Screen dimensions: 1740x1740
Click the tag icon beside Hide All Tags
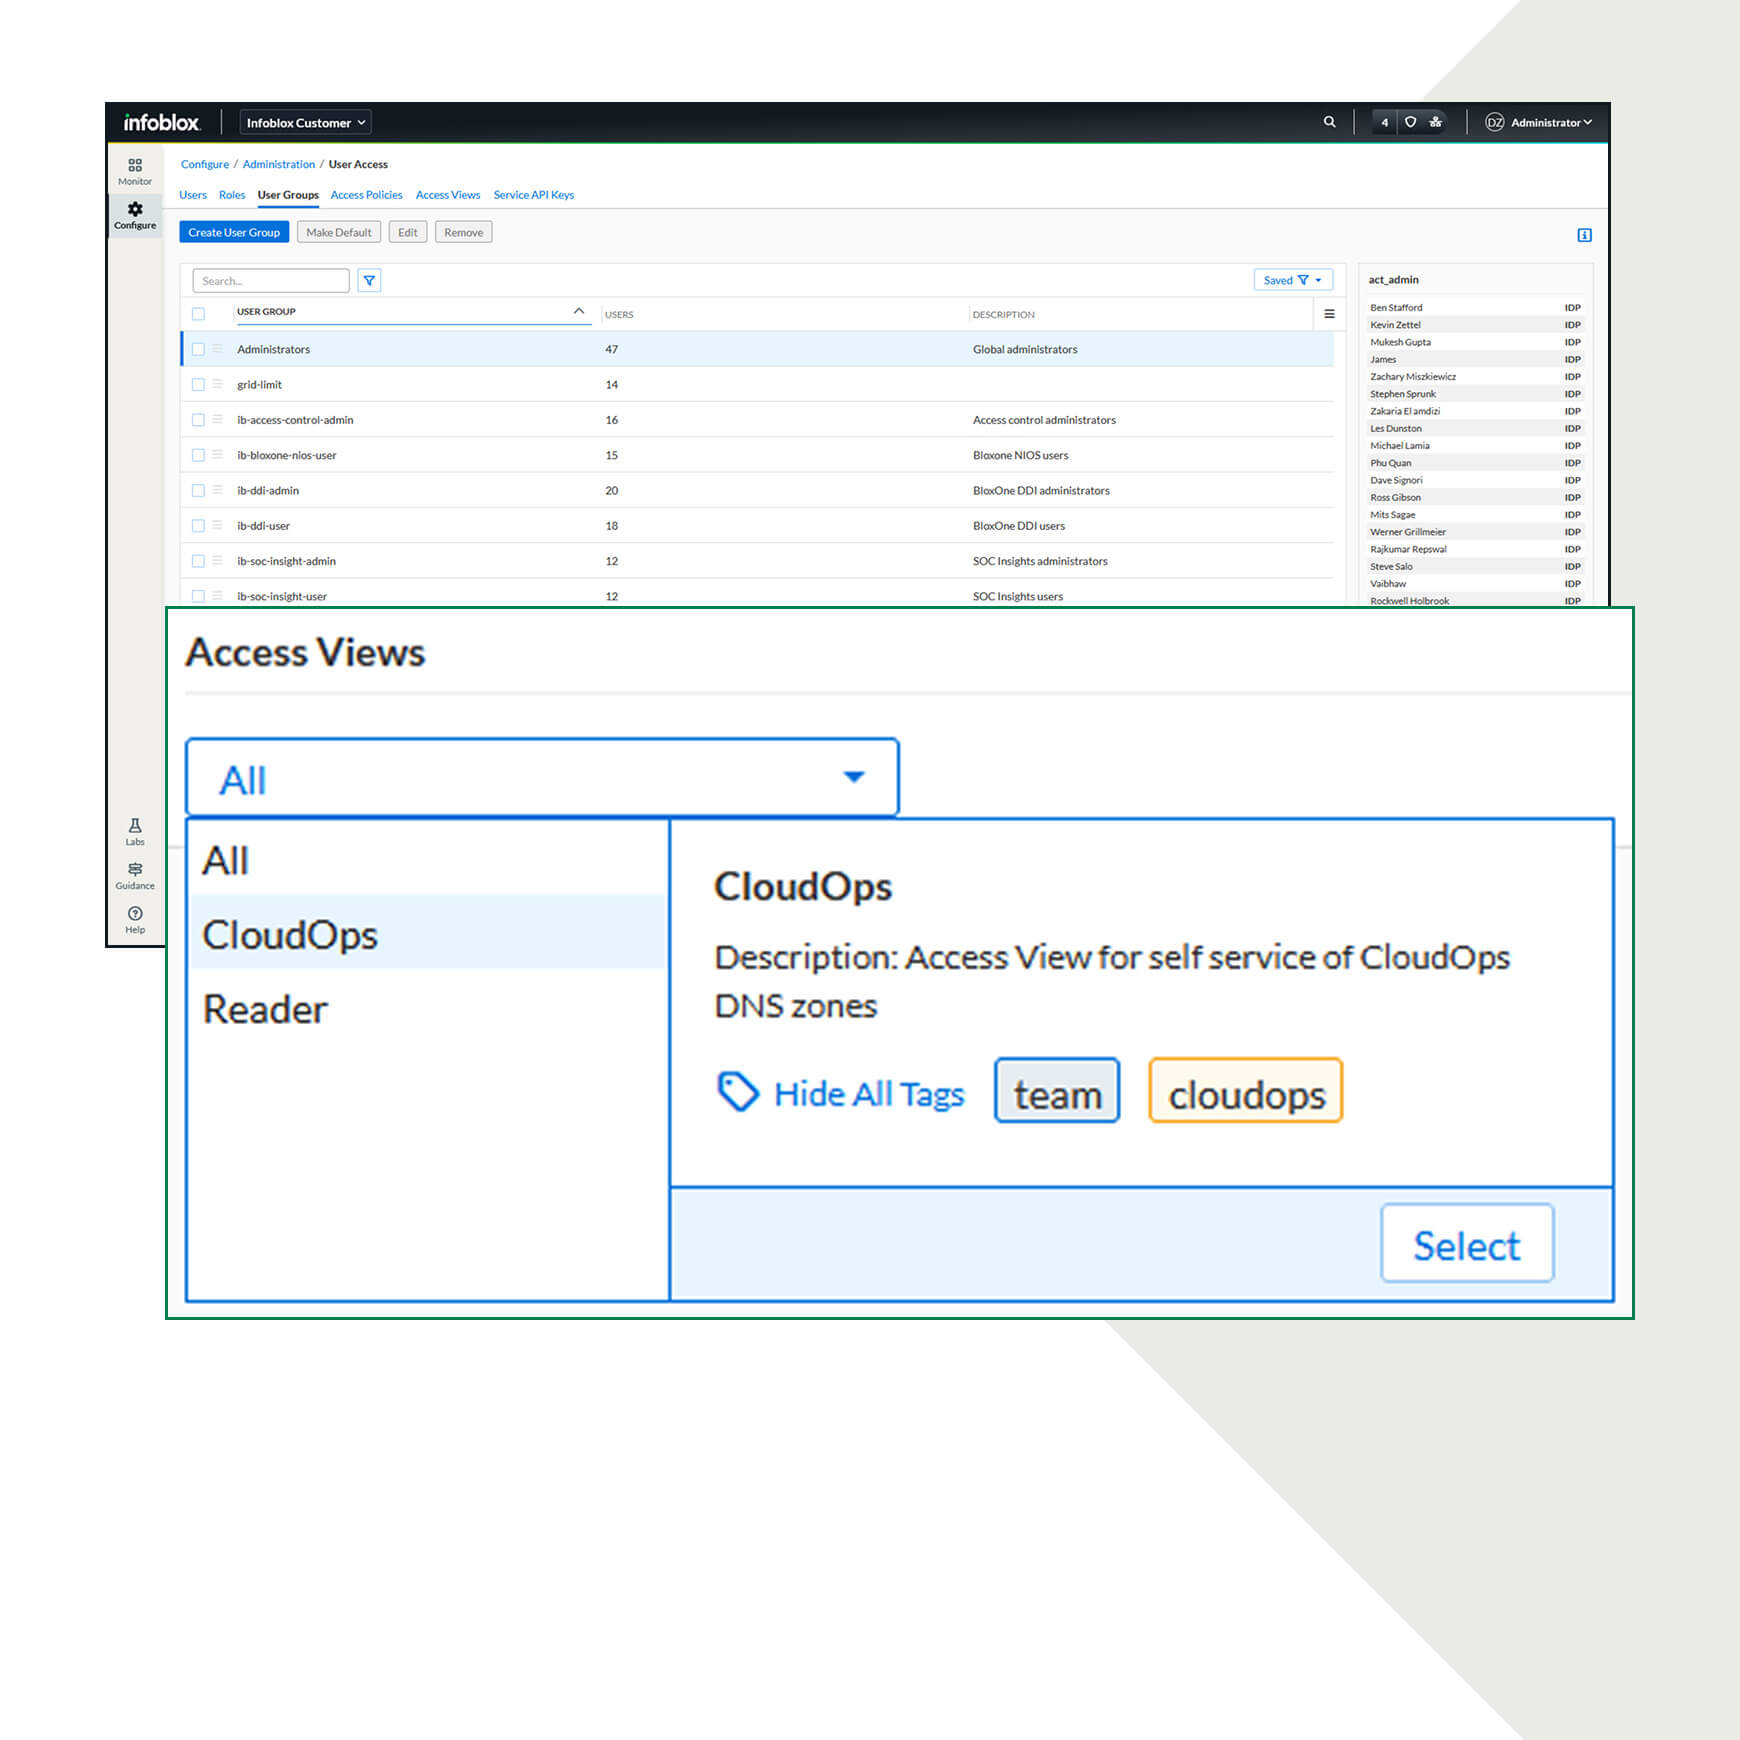pyautogui.click(x=739, y=1091)
